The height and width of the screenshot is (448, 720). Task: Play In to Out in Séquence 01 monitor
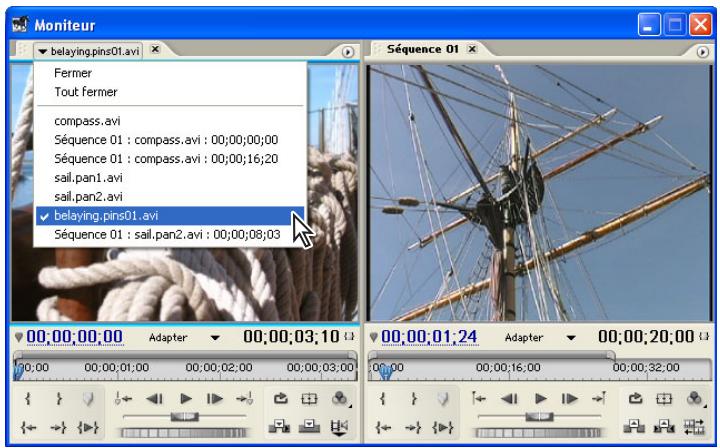[442, 427]
